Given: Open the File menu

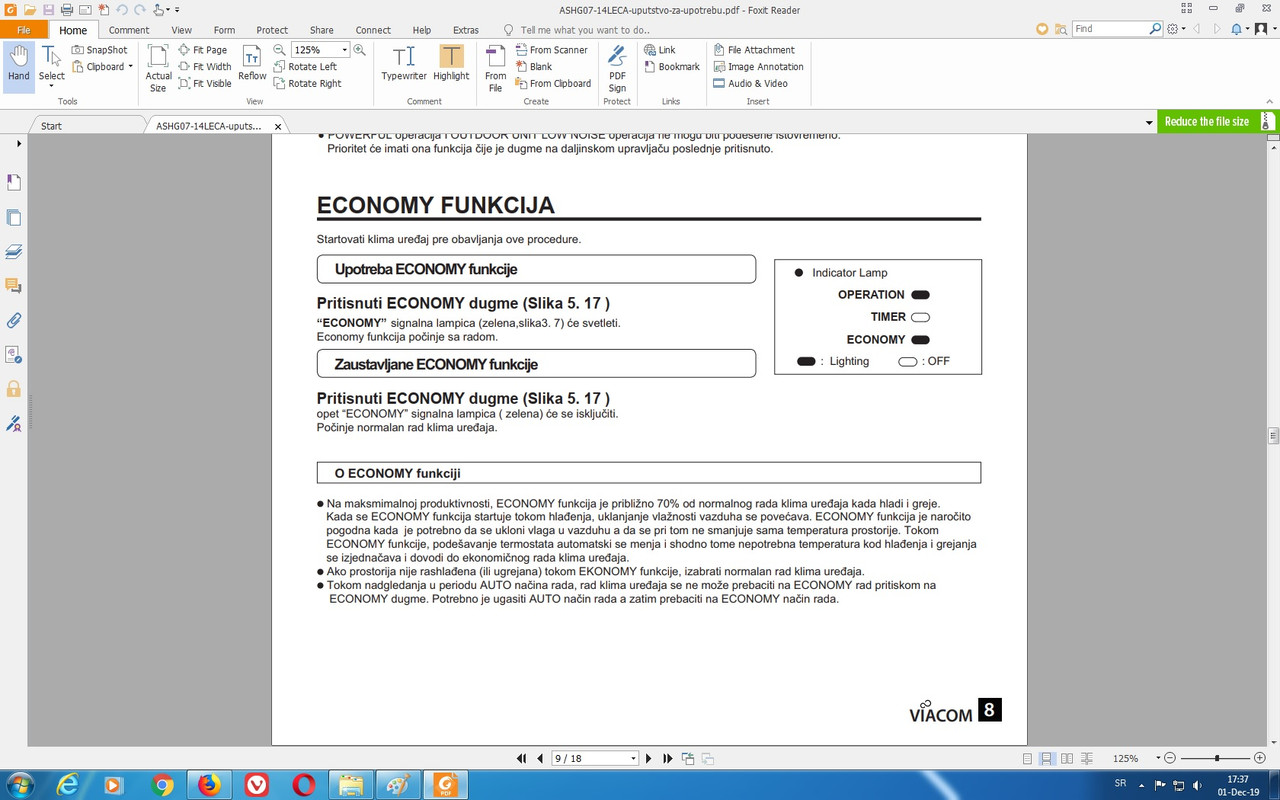Looking at the screenshot, I should click(x=23, y=30).
